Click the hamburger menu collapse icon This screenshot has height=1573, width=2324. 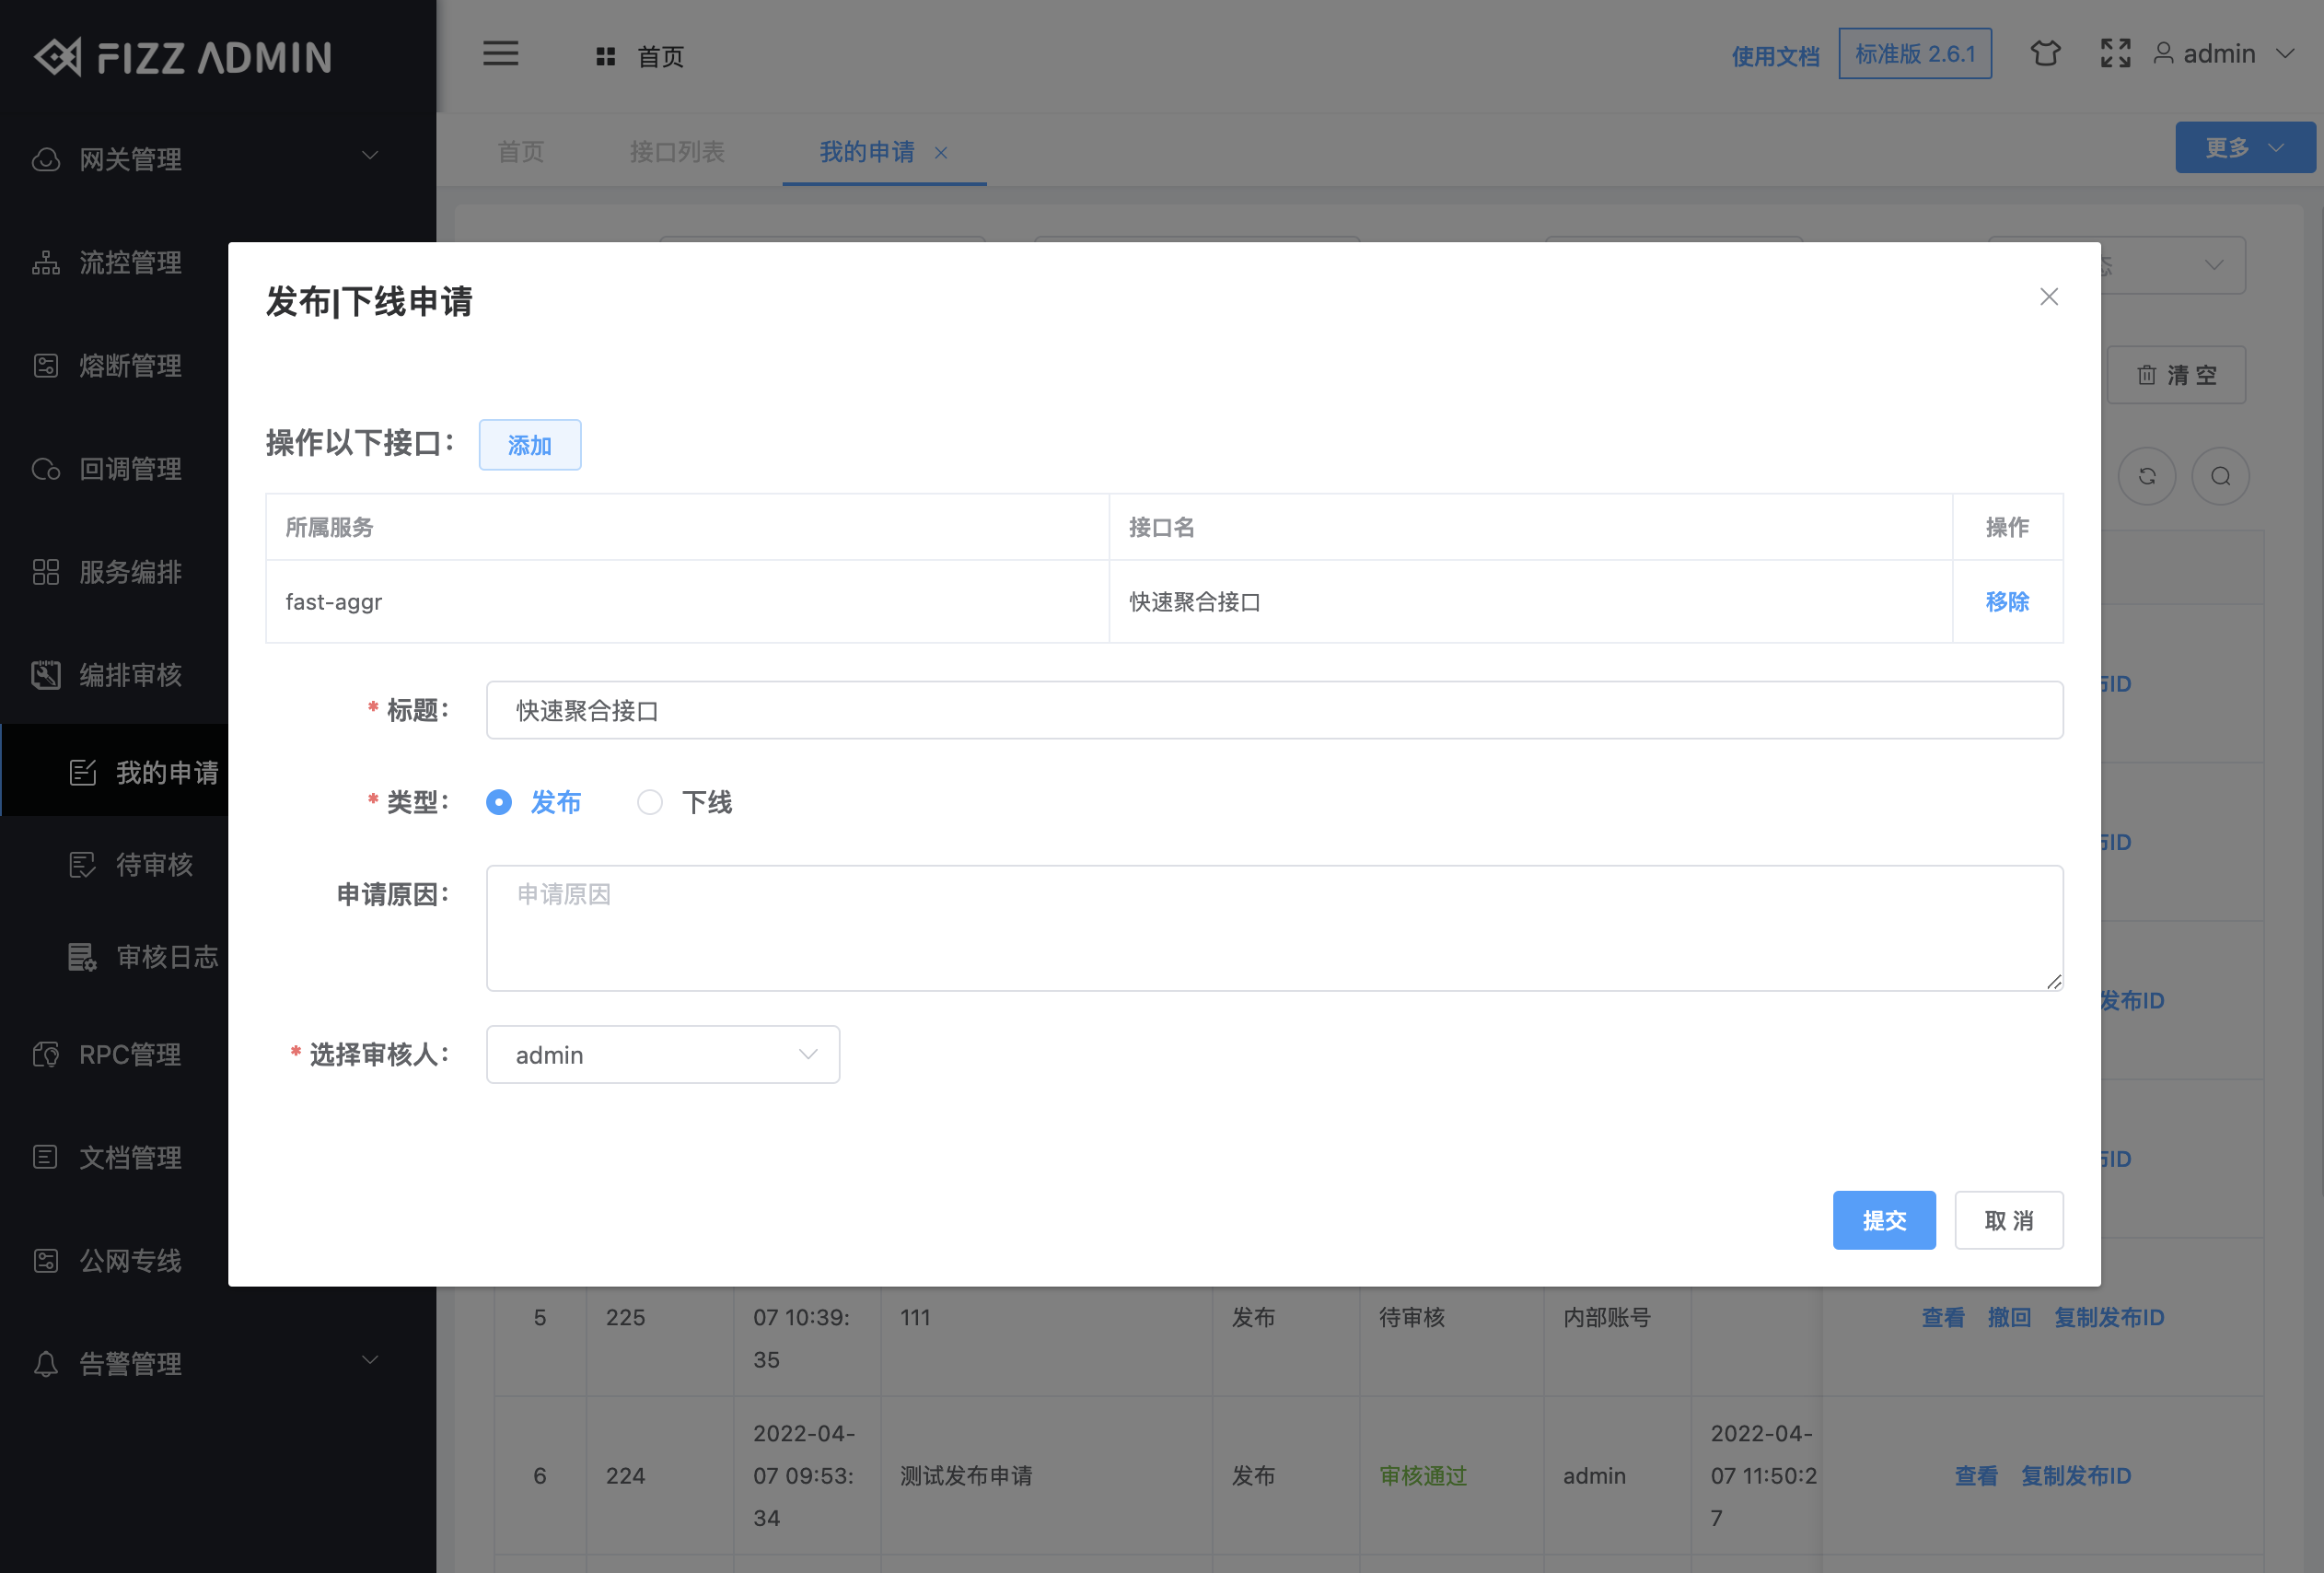pos(500,54)
